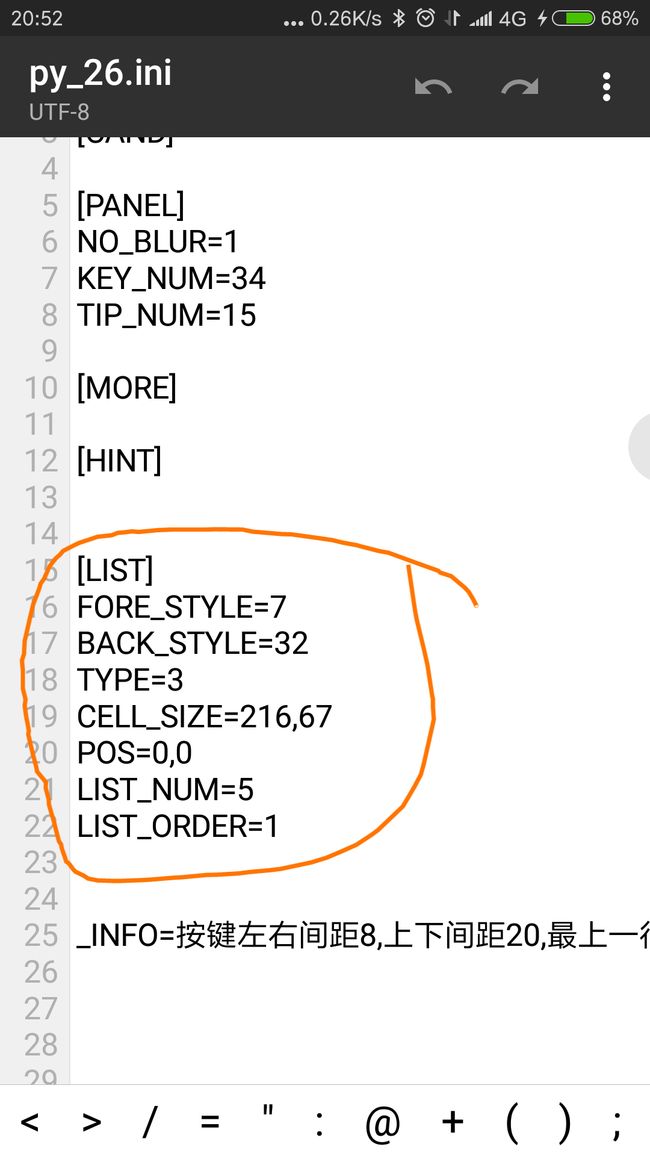Tap the undo arrow icon
Image resolution: width=650 pixels, height=1156 pixels.
click(x=433, y=87)
